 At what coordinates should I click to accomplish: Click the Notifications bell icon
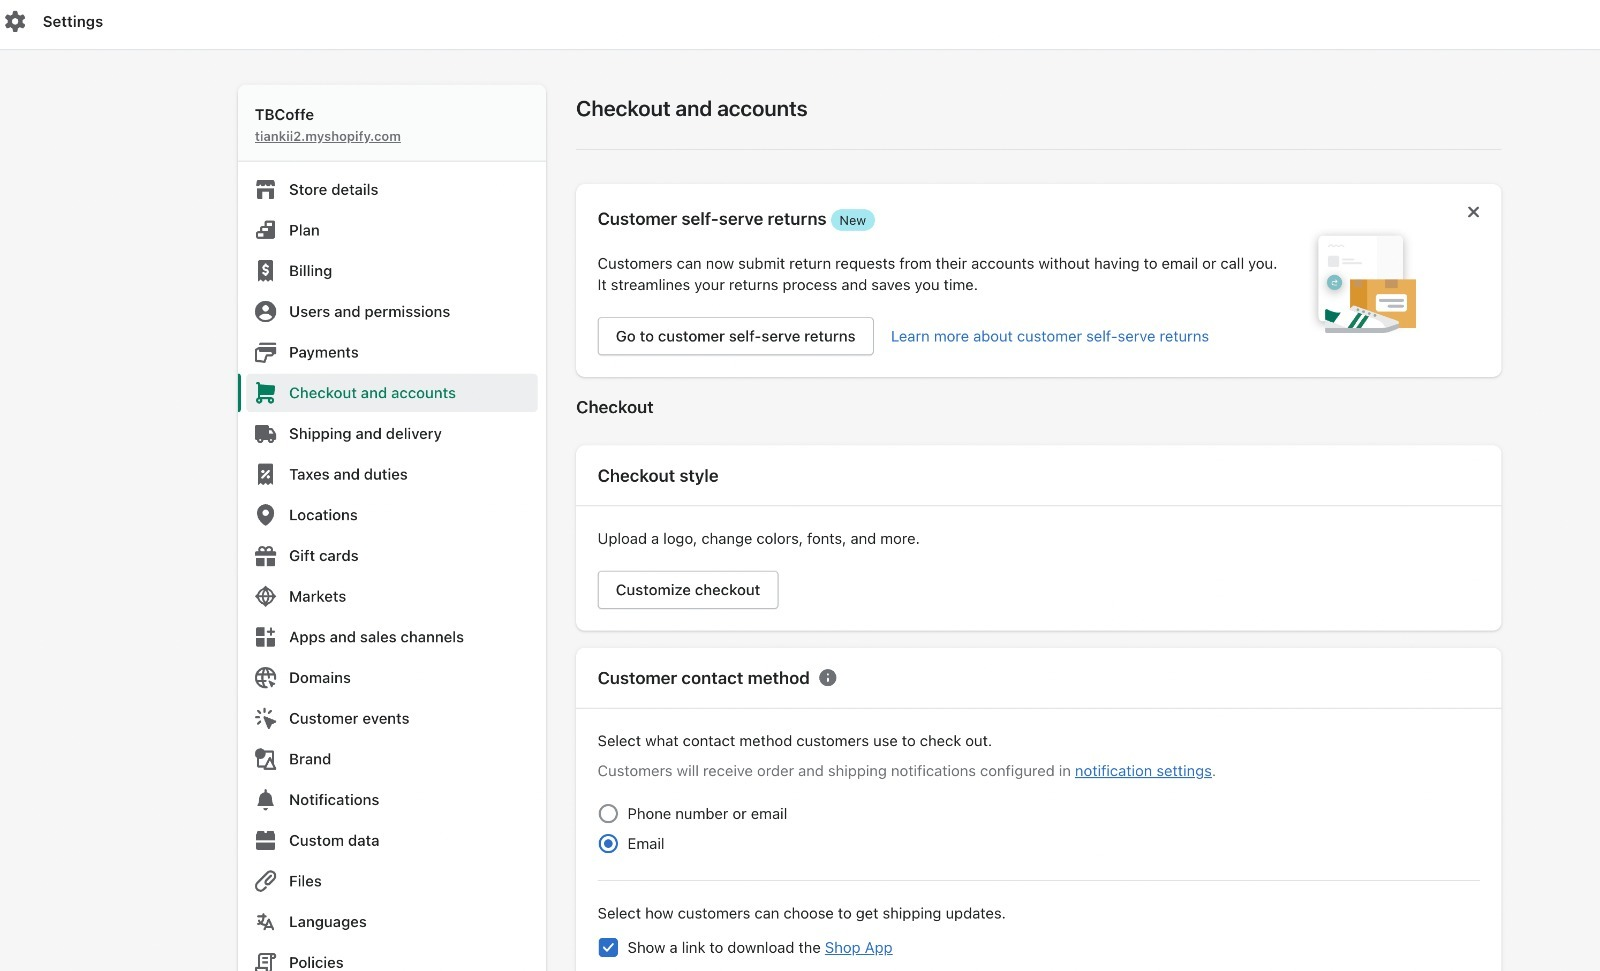(x=265, y=800)
